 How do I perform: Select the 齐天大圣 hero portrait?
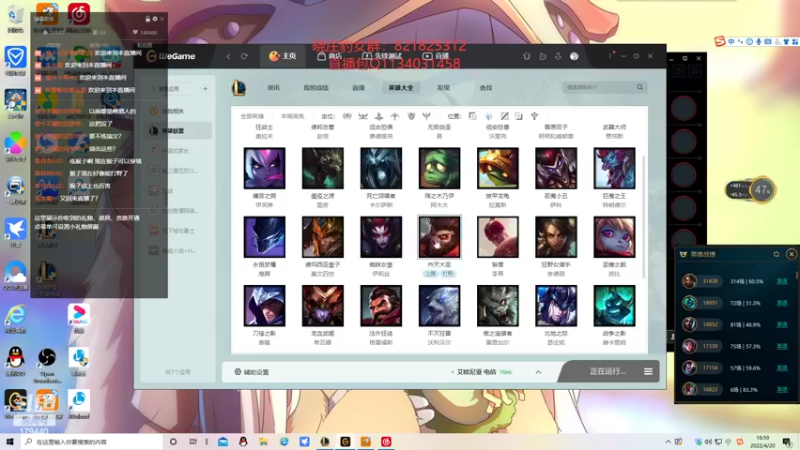coord(439,237)
